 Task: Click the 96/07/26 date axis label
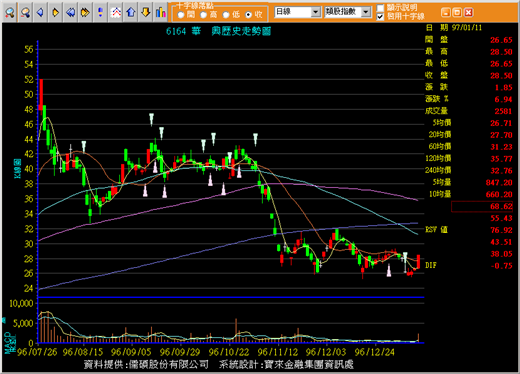click(37, 352)
